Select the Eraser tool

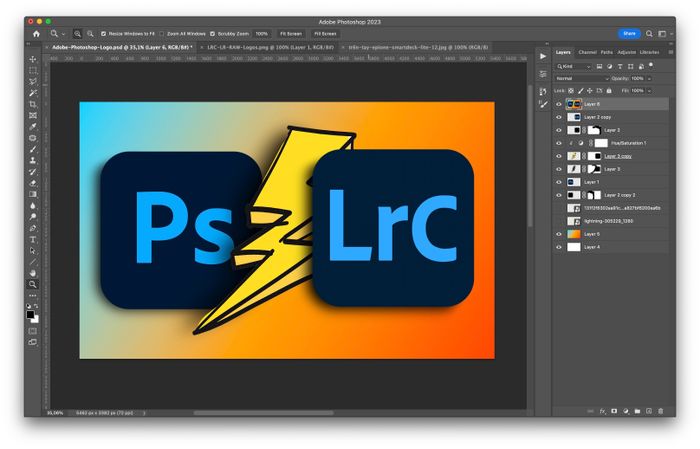pyautogui.click(x=33, y=183)
